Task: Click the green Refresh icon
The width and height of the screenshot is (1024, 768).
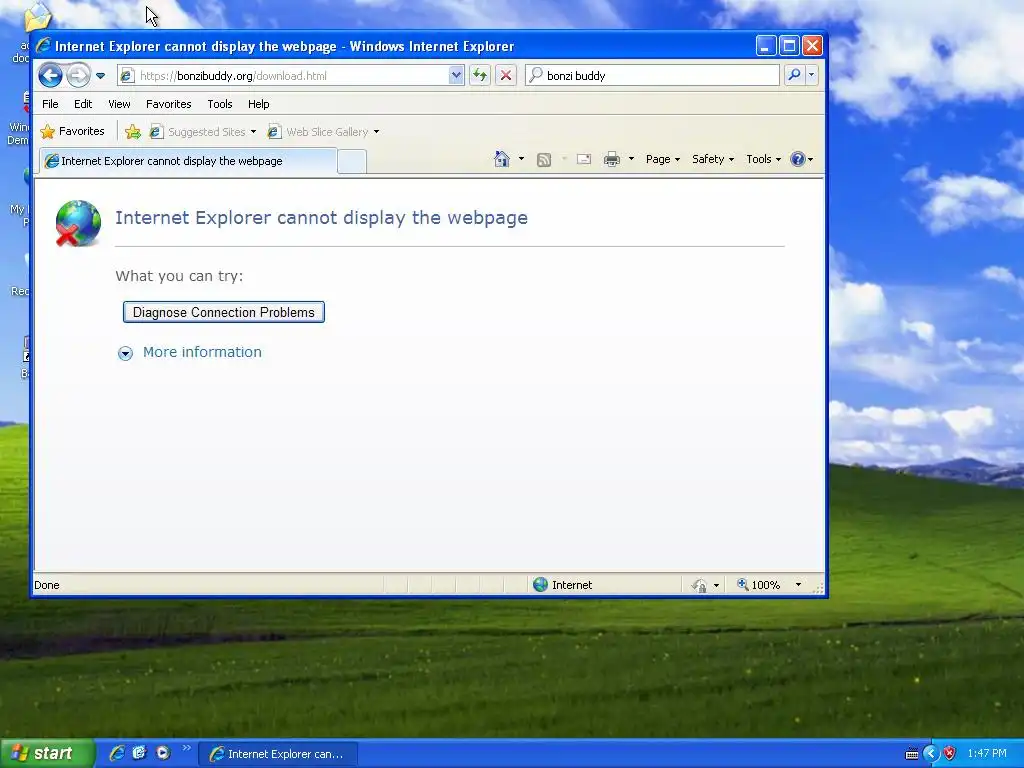Action: click(480, 76)
